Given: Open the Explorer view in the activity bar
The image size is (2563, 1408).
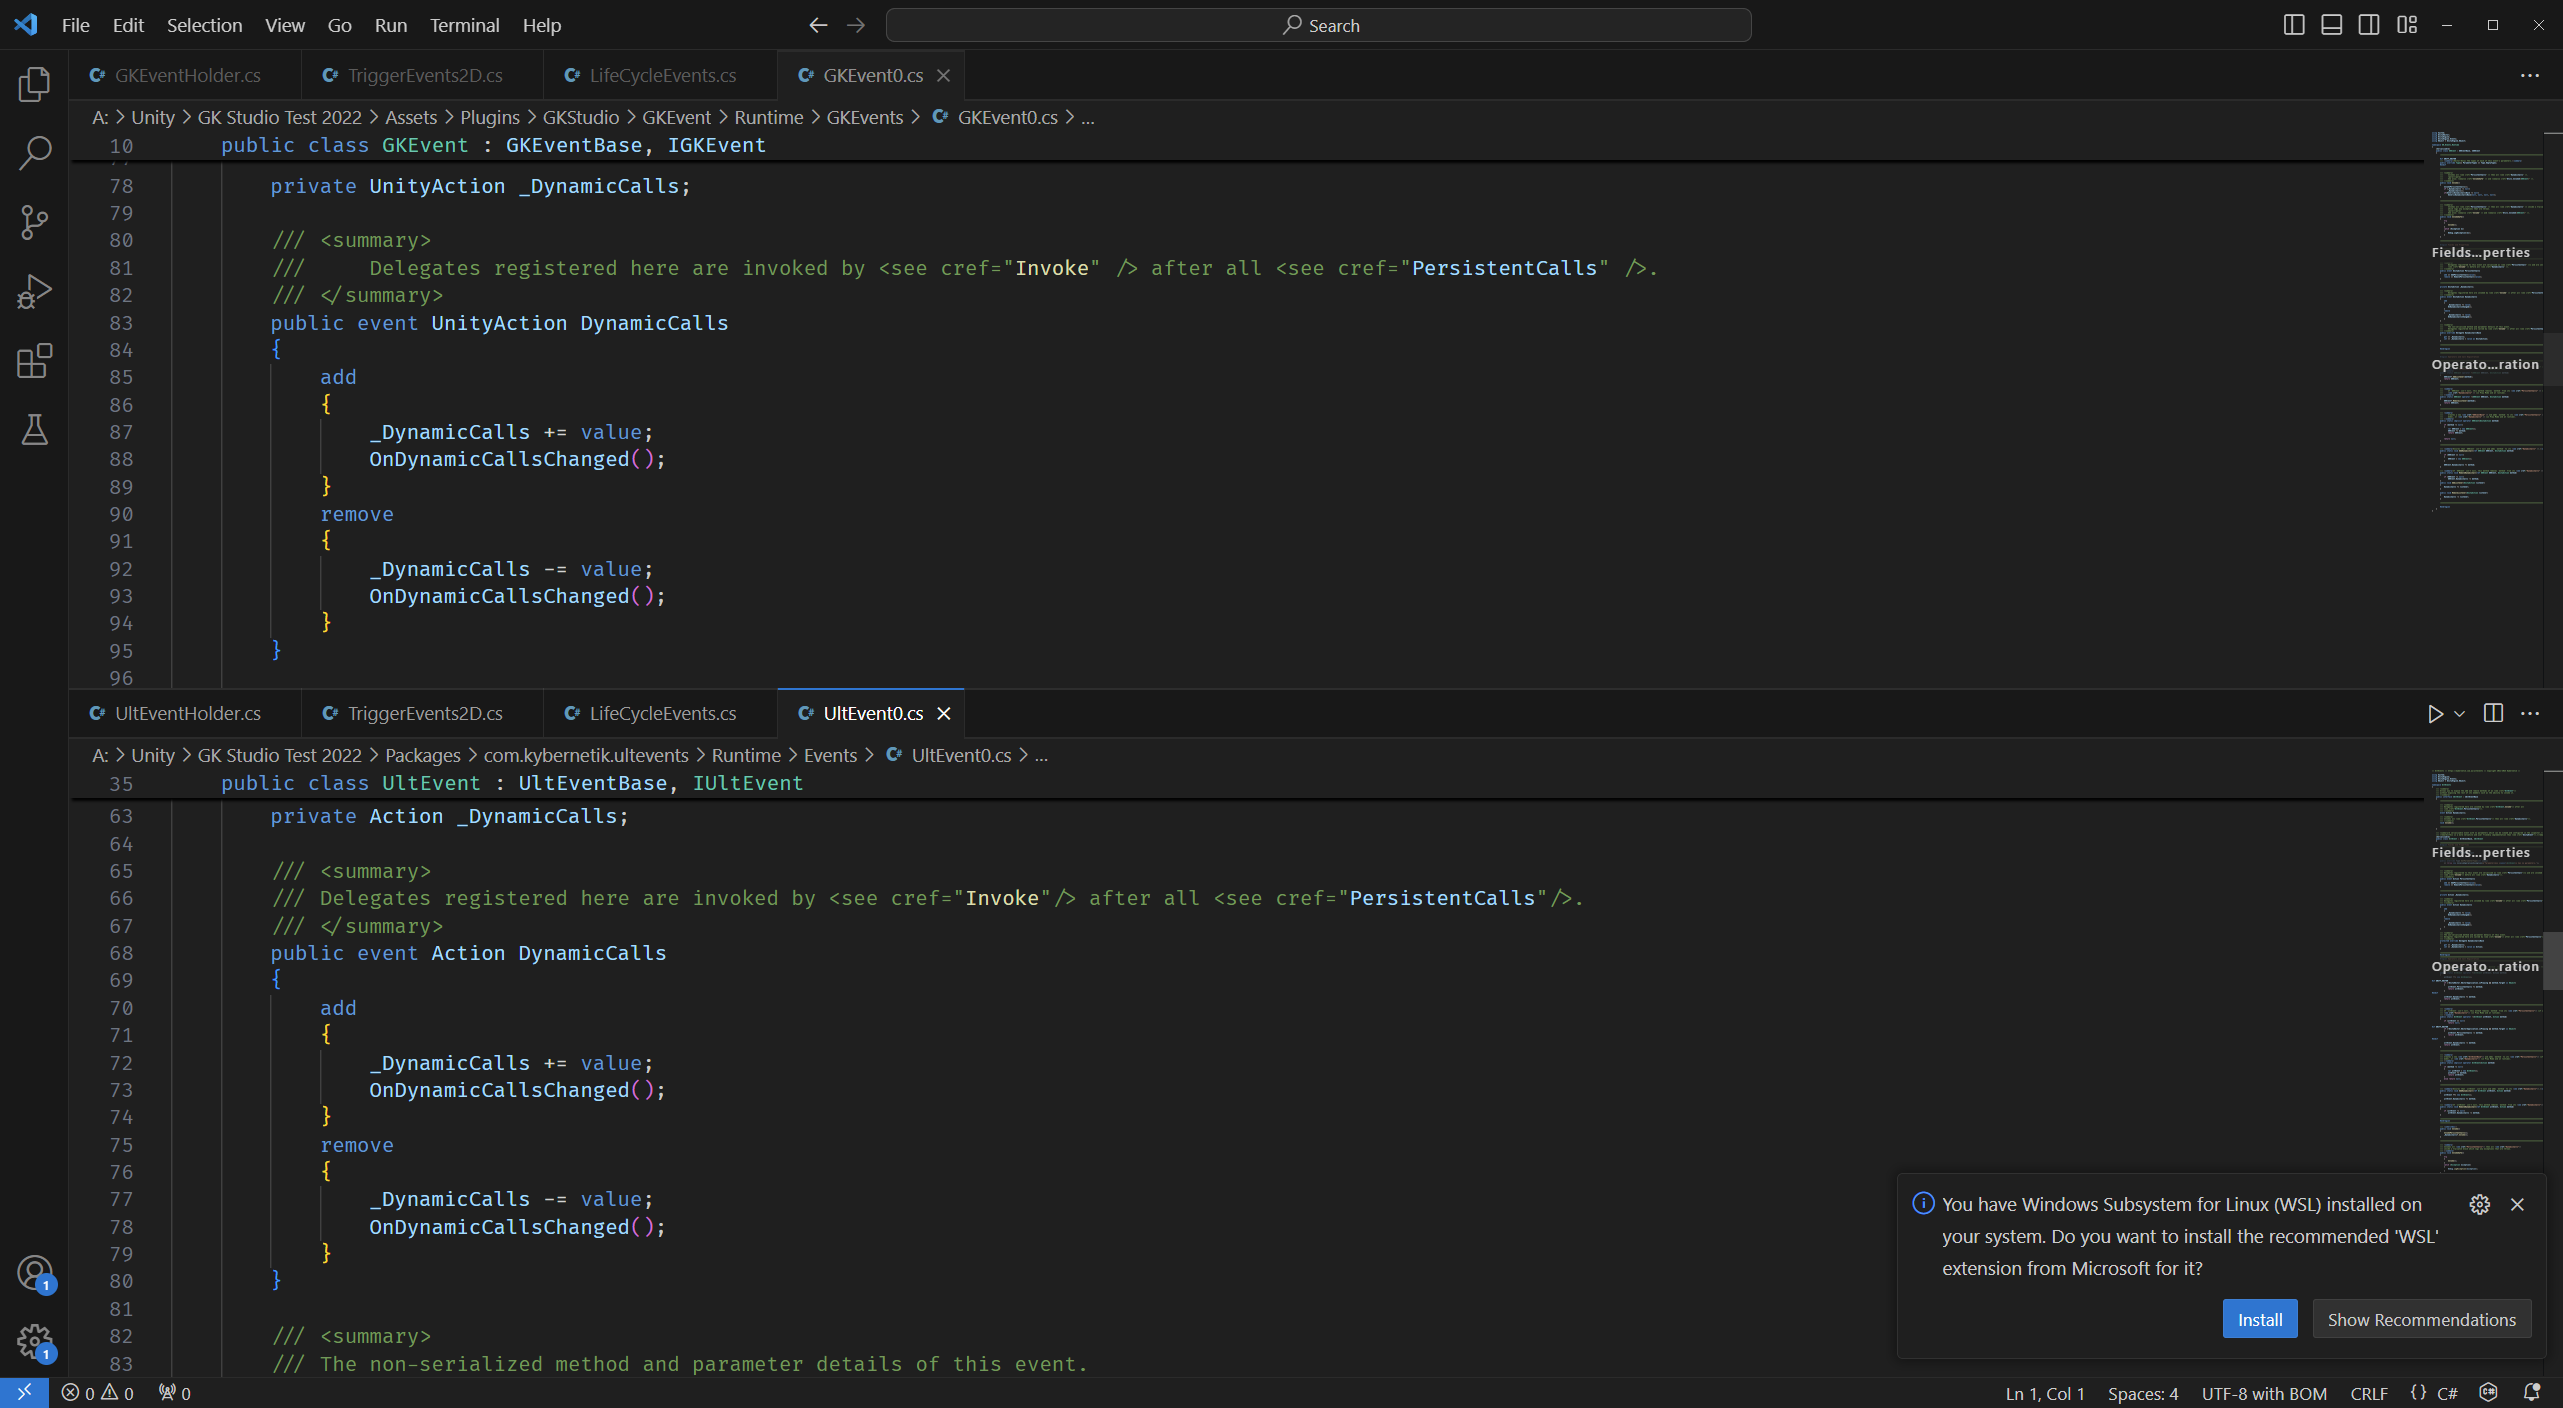Looking at the screenshot, I should tap(34, 84).
